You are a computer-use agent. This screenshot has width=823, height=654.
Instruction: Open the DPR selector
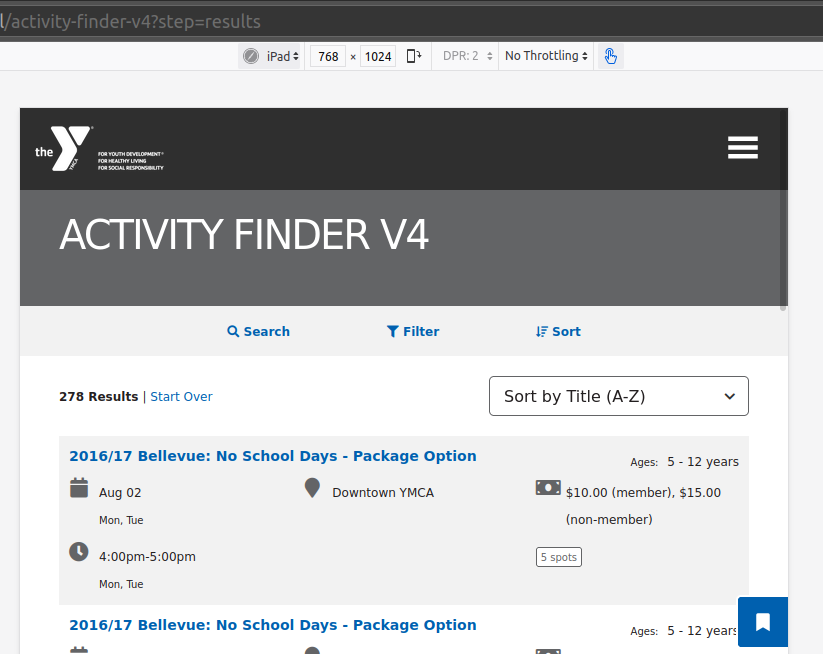467,56
